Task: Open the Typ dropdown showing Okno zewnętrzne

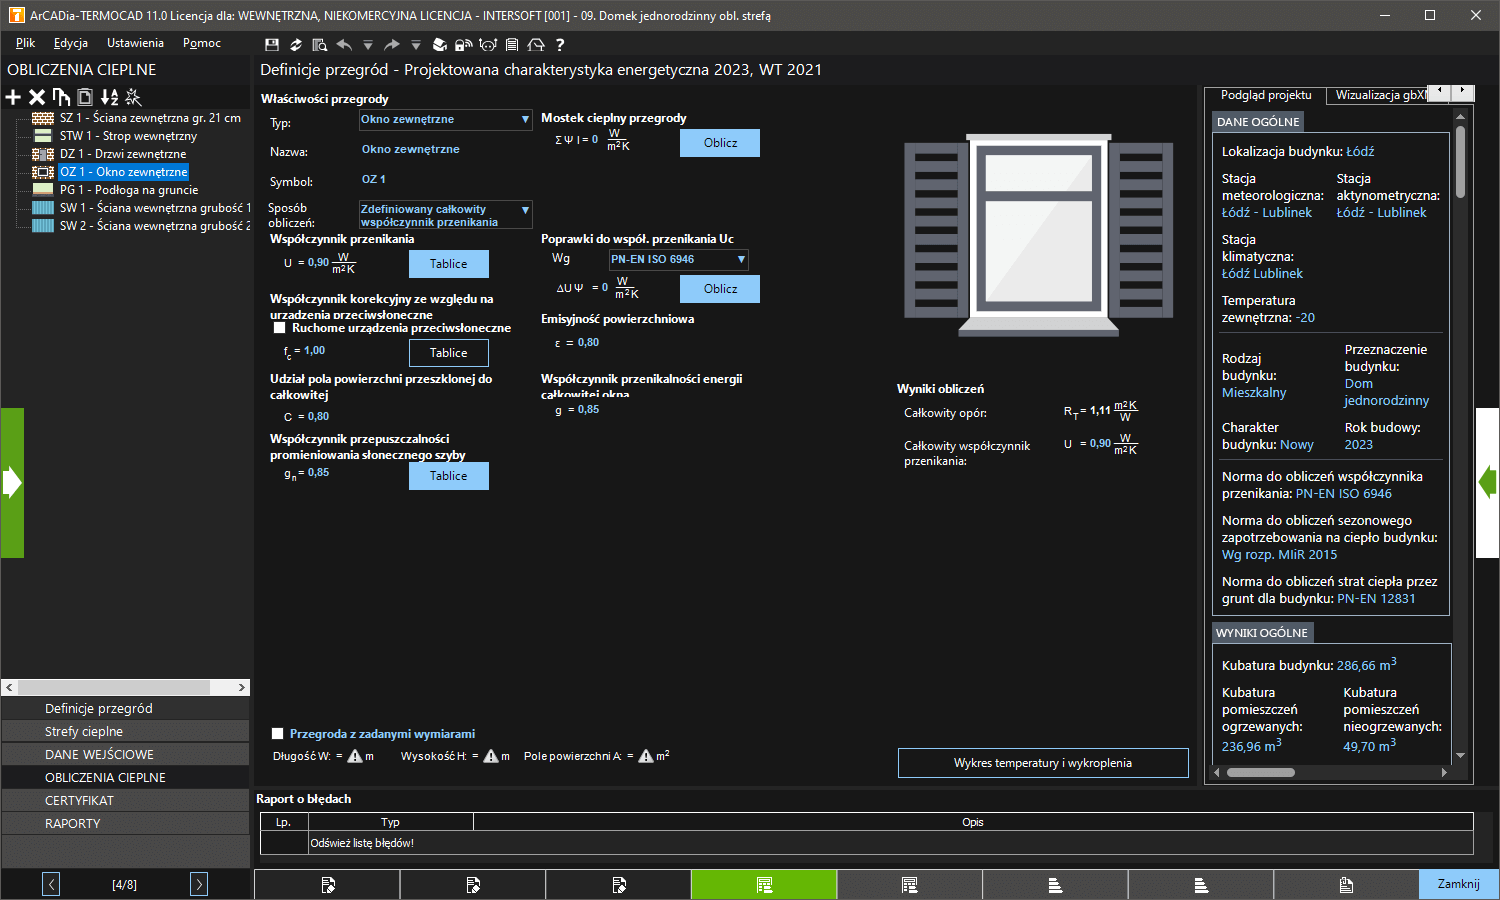Action: [x=446, y=120]
